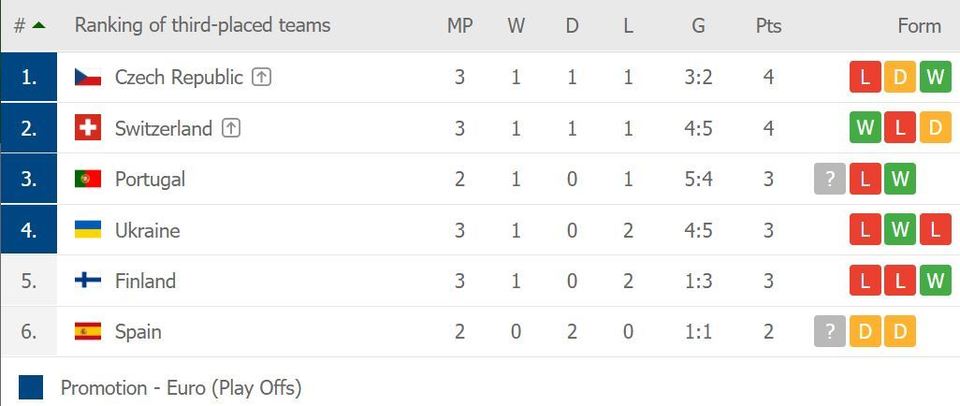The height and width of the screenshot is (406, 960).
Task: Click the Czech Republic flag icon
Action: (88, 77)
